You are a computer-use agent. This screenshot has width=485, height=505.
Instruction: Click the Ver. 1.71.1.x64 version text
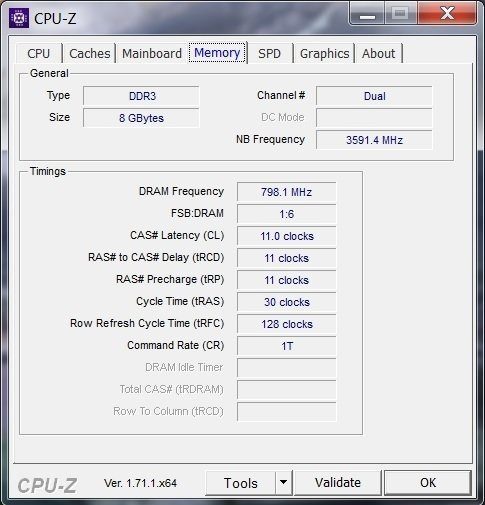140,483
